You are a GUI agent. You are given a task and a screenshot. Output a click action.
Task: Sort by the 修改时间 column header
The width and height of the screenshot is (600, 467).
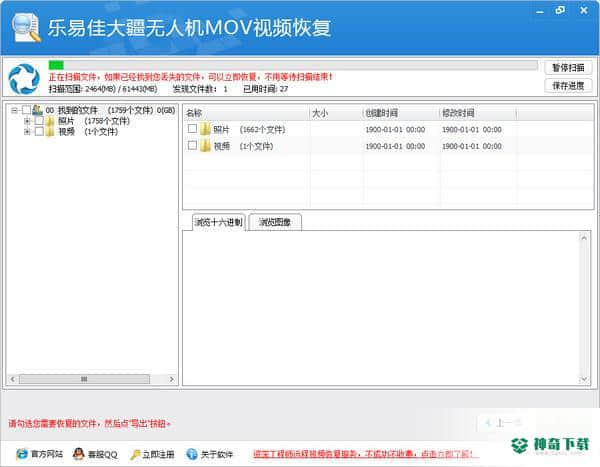coord(478,113)
